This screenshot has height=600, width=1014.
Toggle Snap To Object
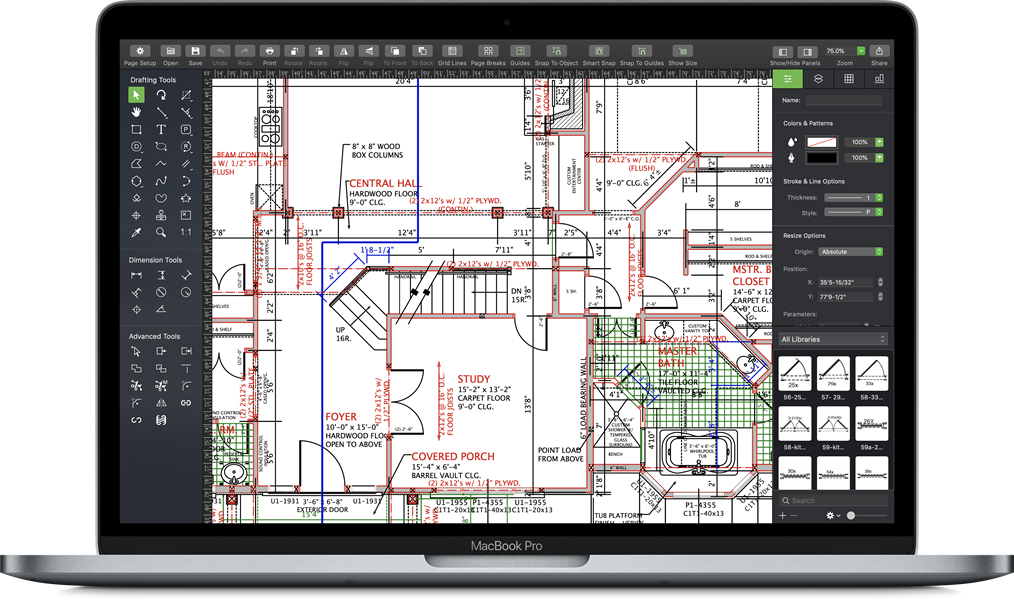coord(556,51)
